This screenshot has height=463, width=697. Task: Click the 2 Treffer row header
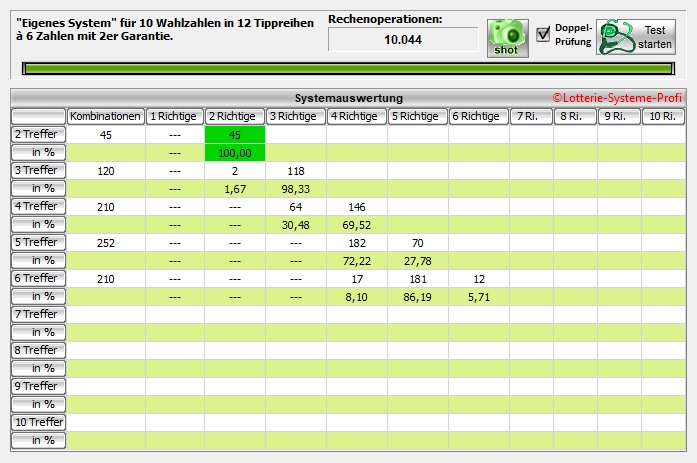(x=39, y=134)
